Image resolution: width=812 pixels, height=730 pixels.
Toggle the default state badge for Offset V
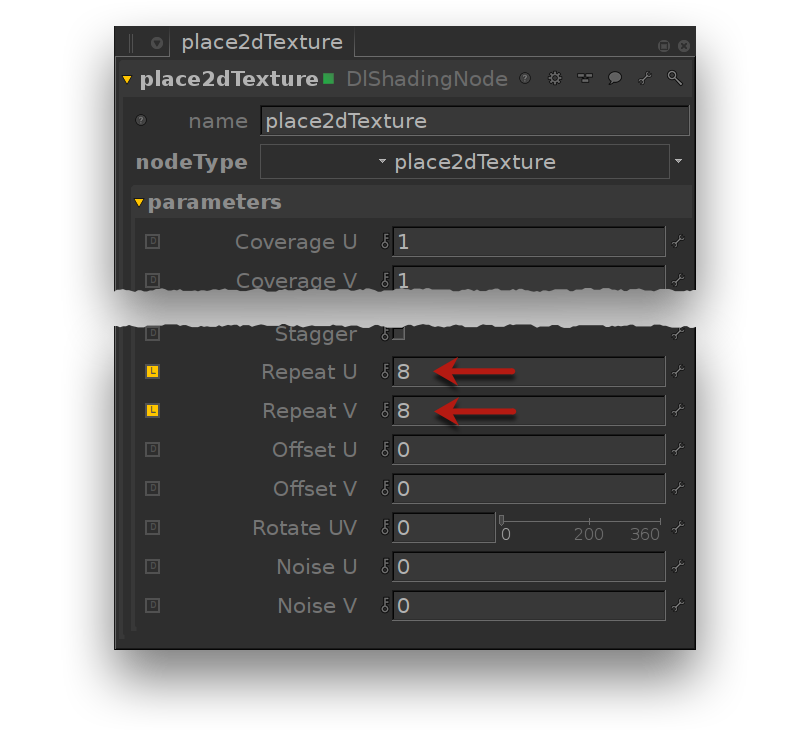point(153,489)
